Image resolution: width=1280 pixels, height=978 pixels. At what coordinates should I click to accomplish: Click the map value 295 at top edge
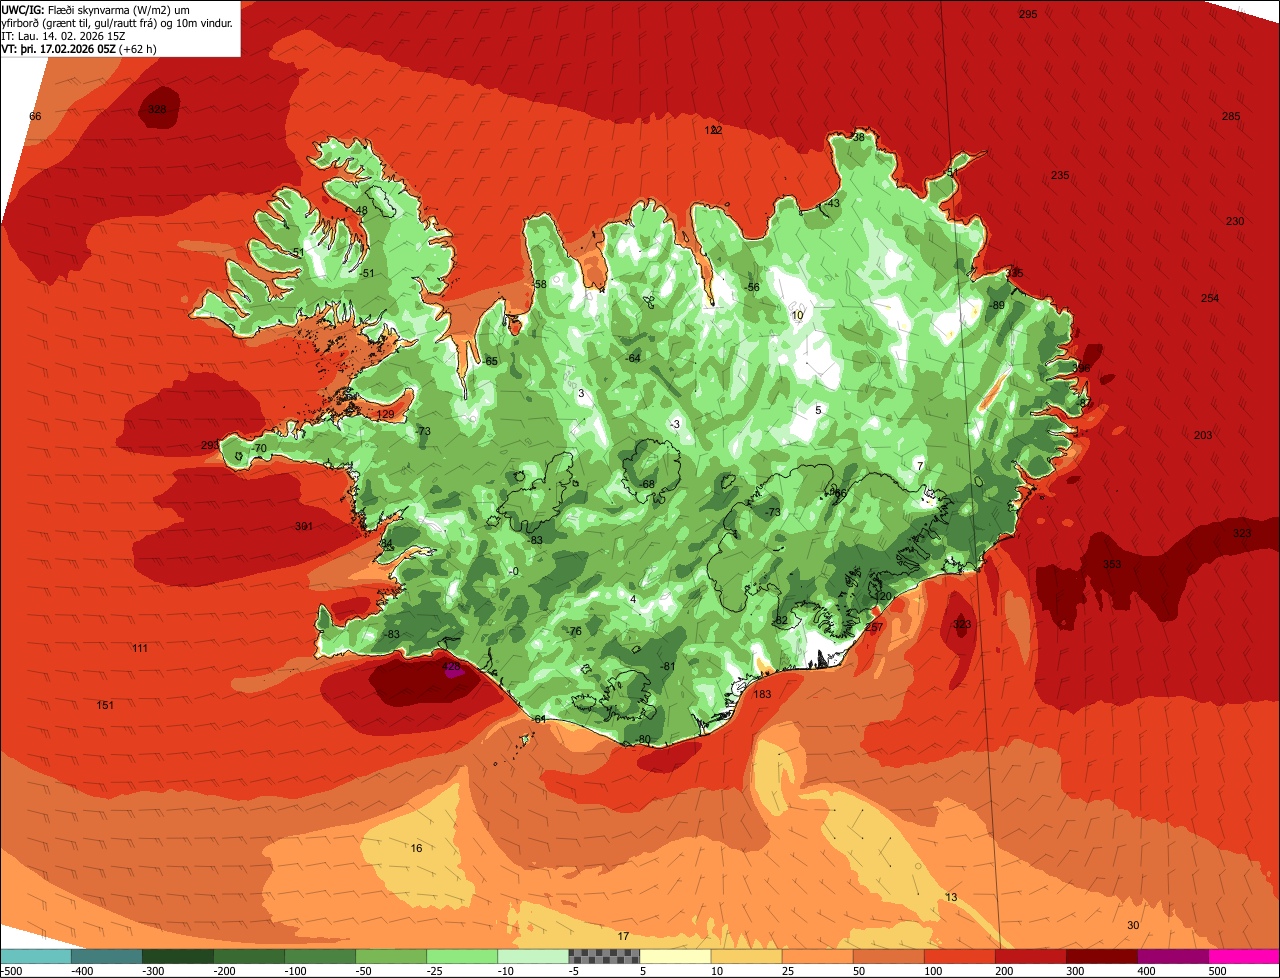click(1028, 14)
